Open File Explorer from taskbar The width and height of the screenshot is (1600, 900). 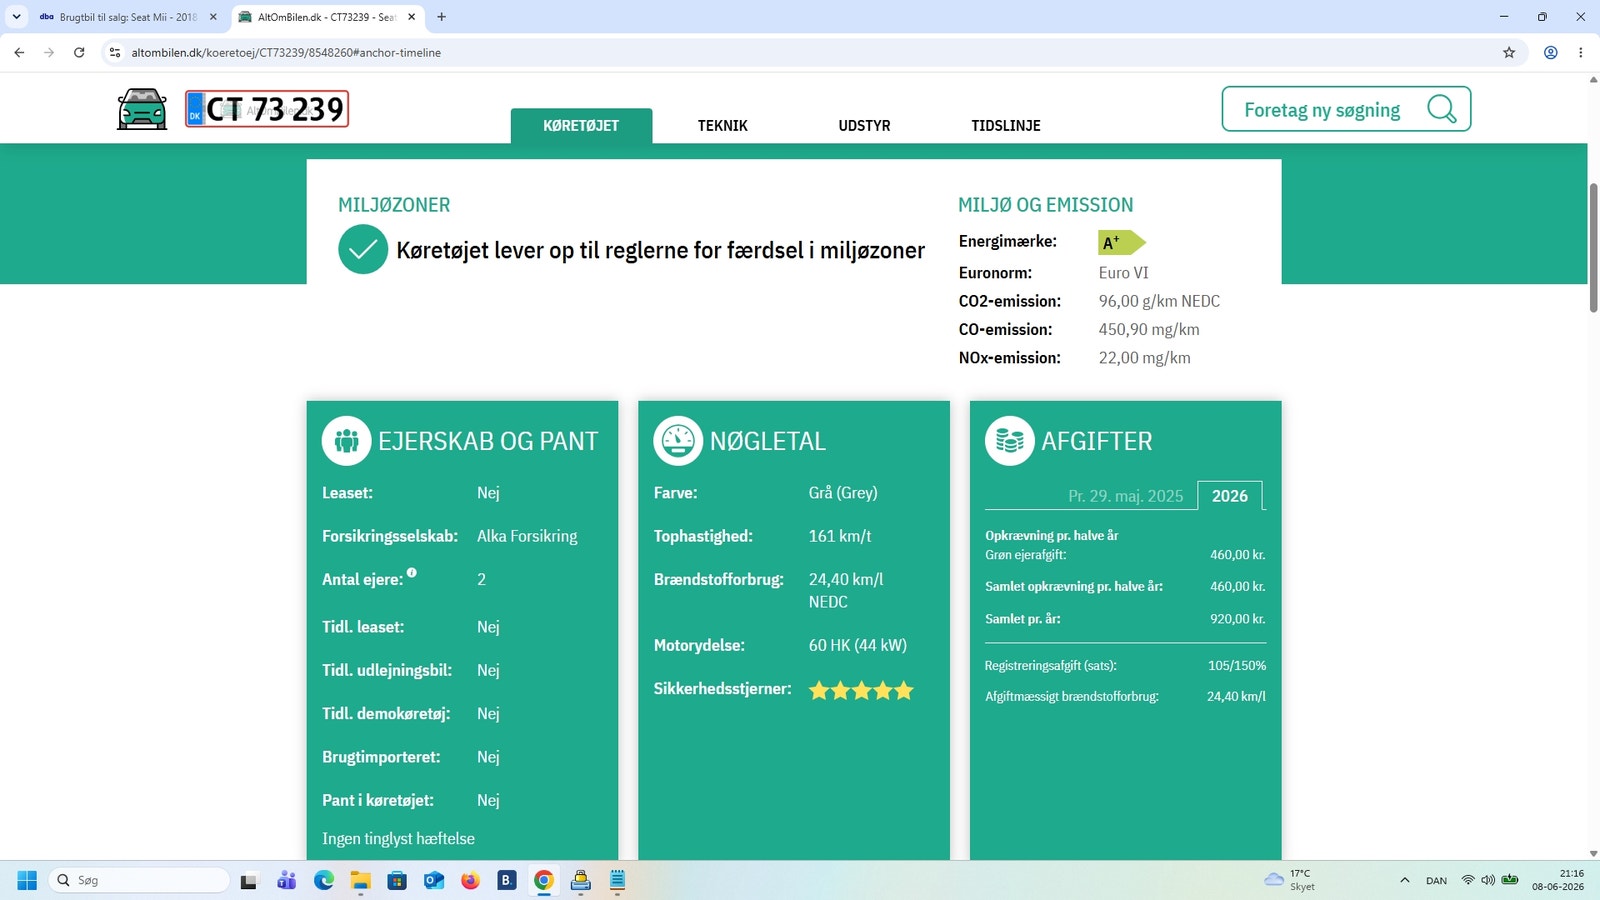(360, 880)
